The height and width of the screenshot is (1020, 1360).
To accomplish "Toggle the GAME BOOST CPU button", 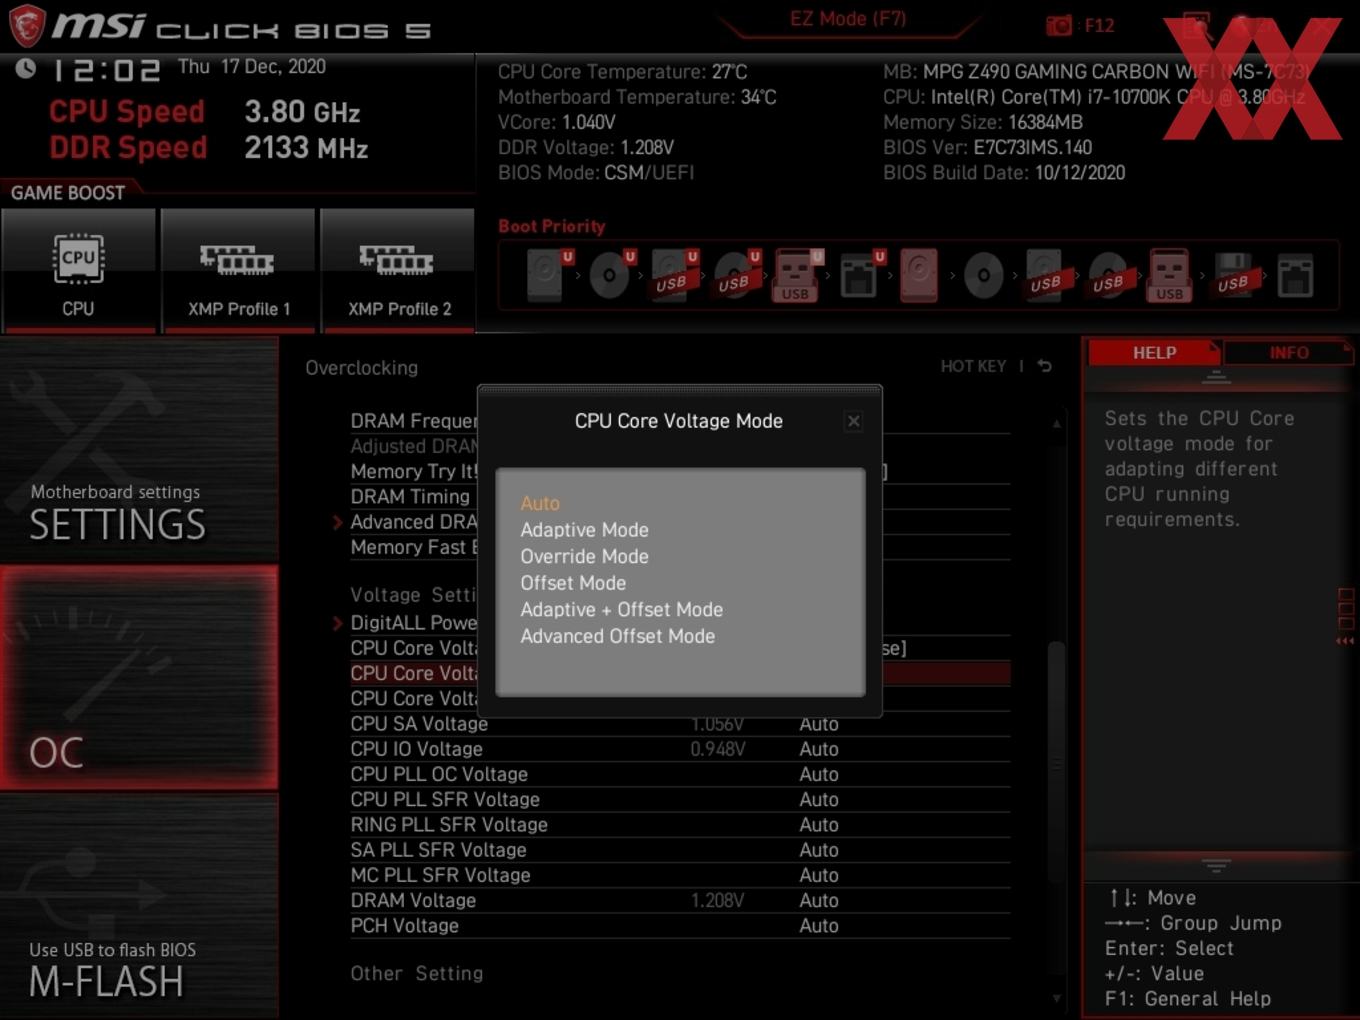I will pos(78,270).
